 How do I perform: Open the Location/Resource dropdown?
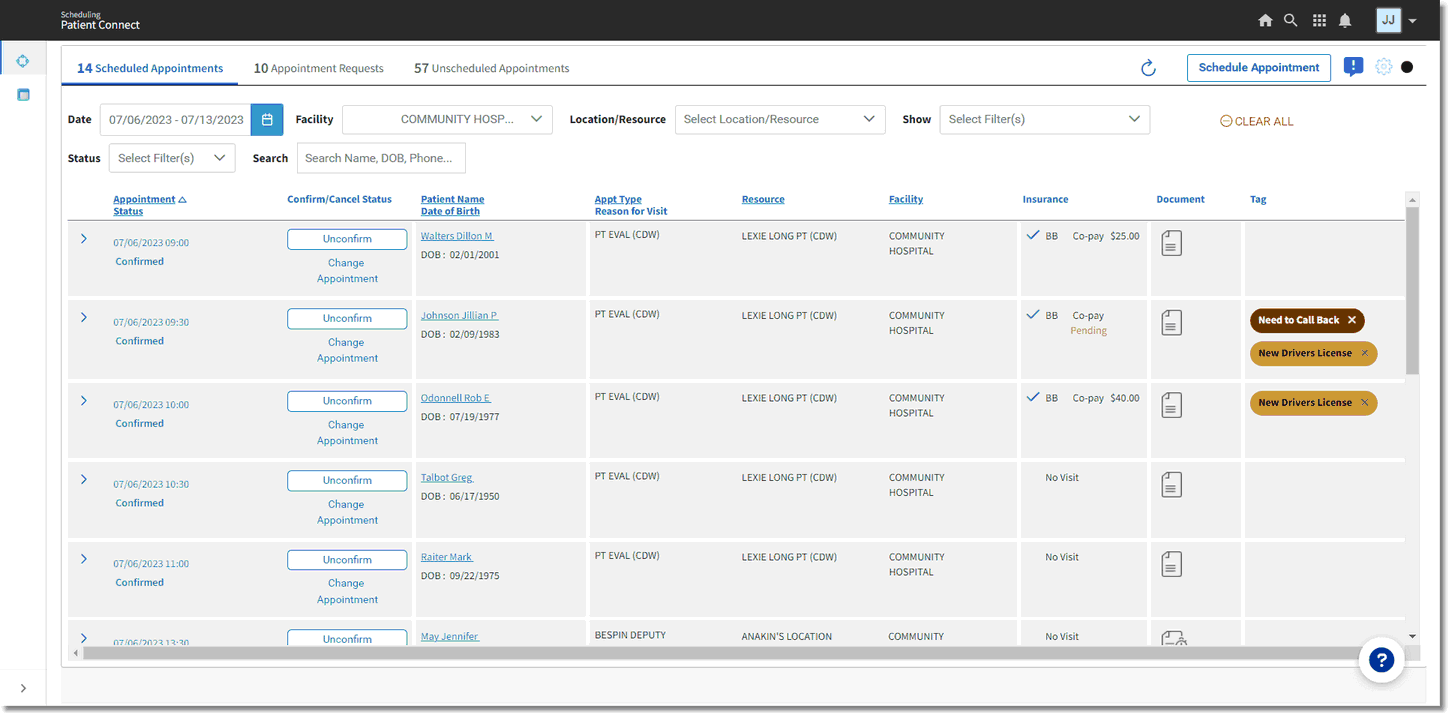(780, 119)
